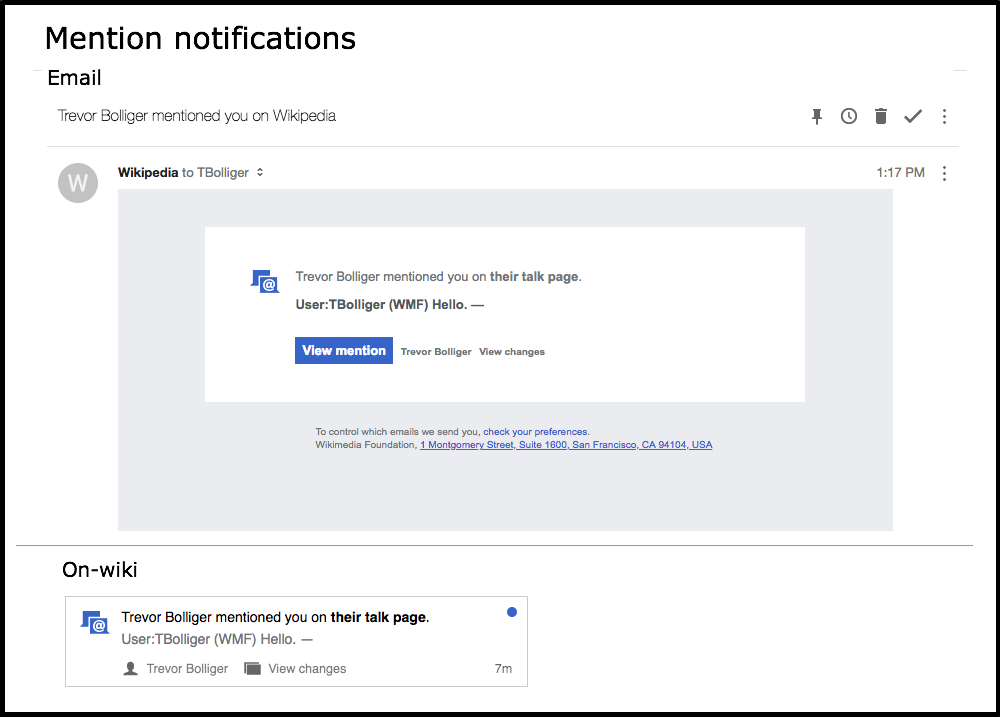This screenshot has height=718, width=1000.
Task: Click the mention icon in the email body
Action: click(x=265, y=281)
